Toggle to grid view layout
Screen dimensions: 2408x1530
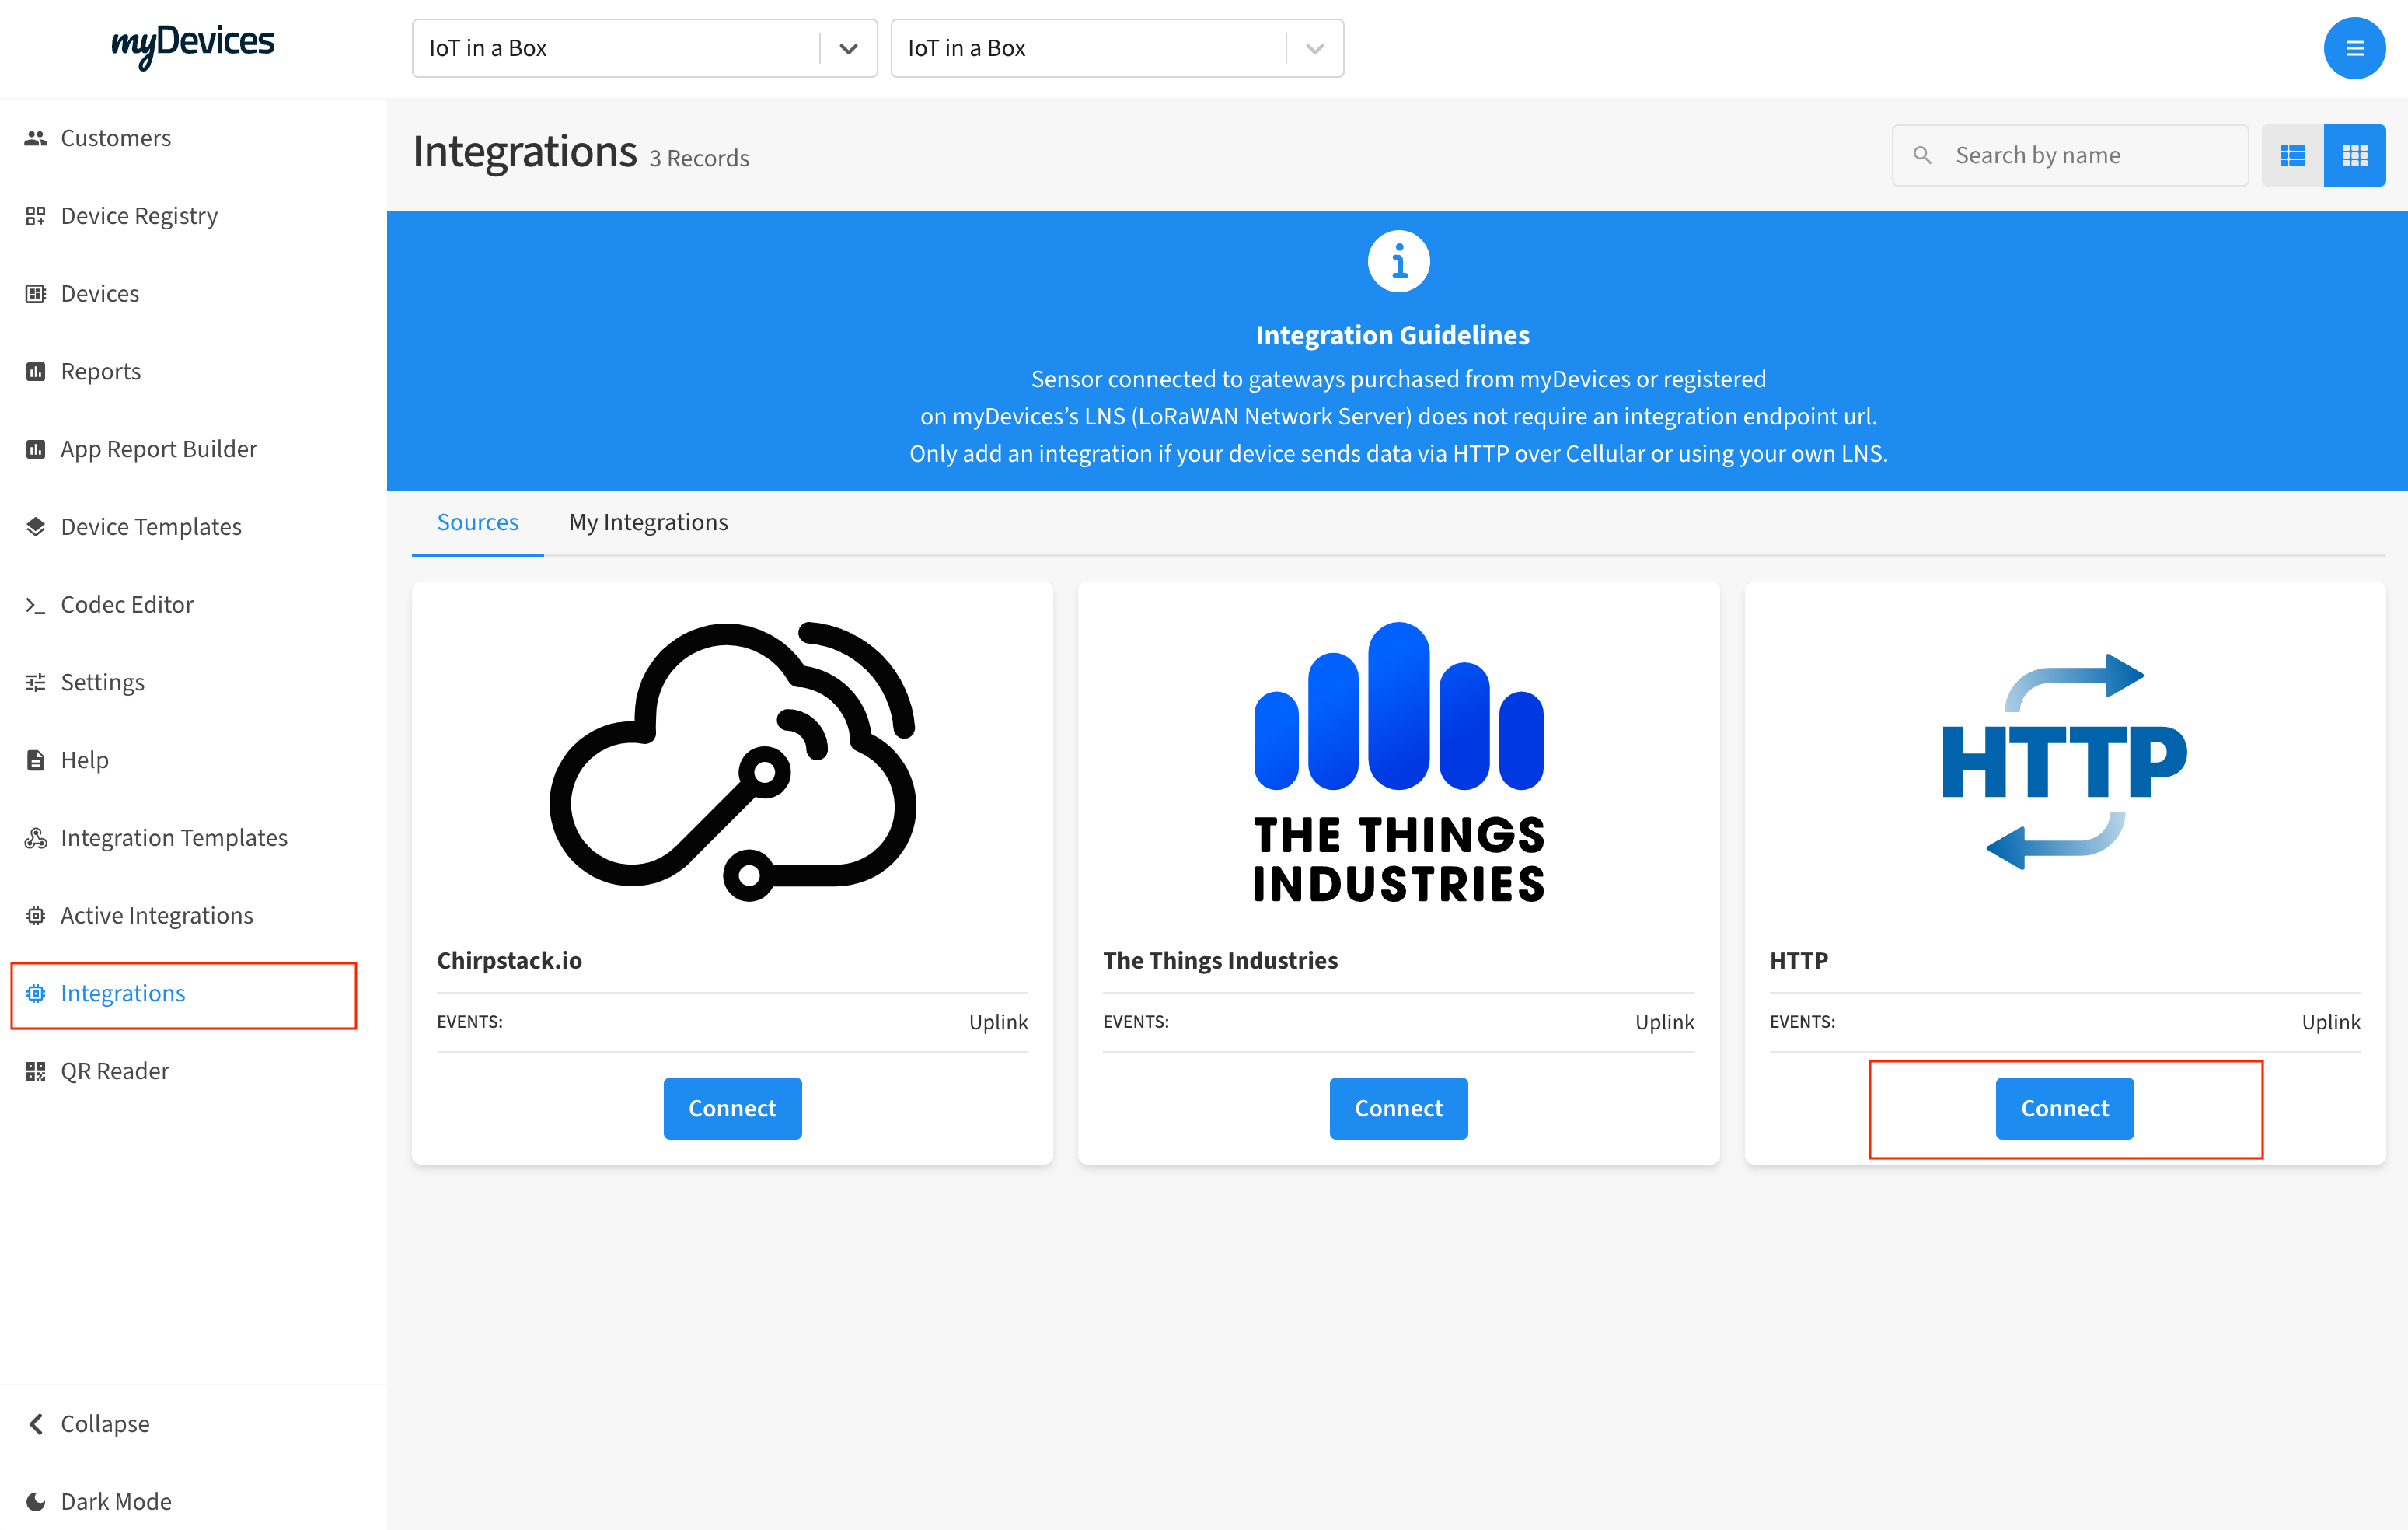(x=2354, y=155)
